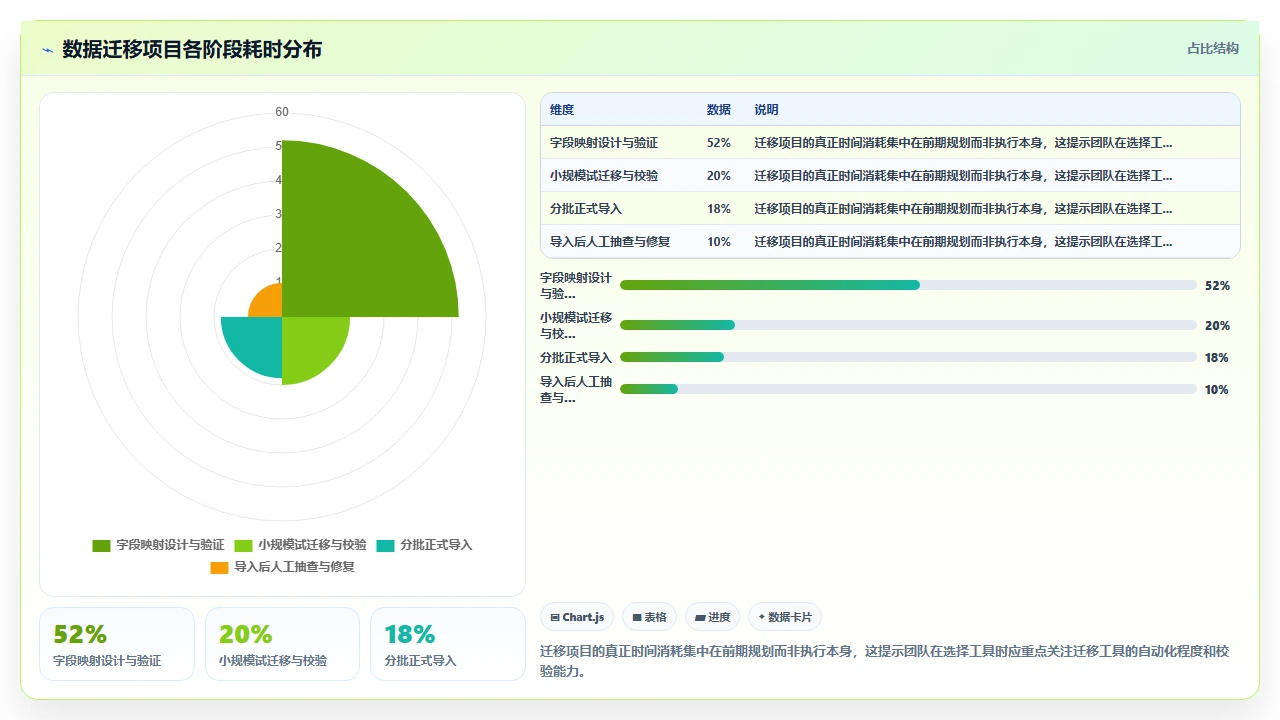1280x720 pixels.
Task: Select the 数据卡片 tag button
Action: tap(785, 618)
